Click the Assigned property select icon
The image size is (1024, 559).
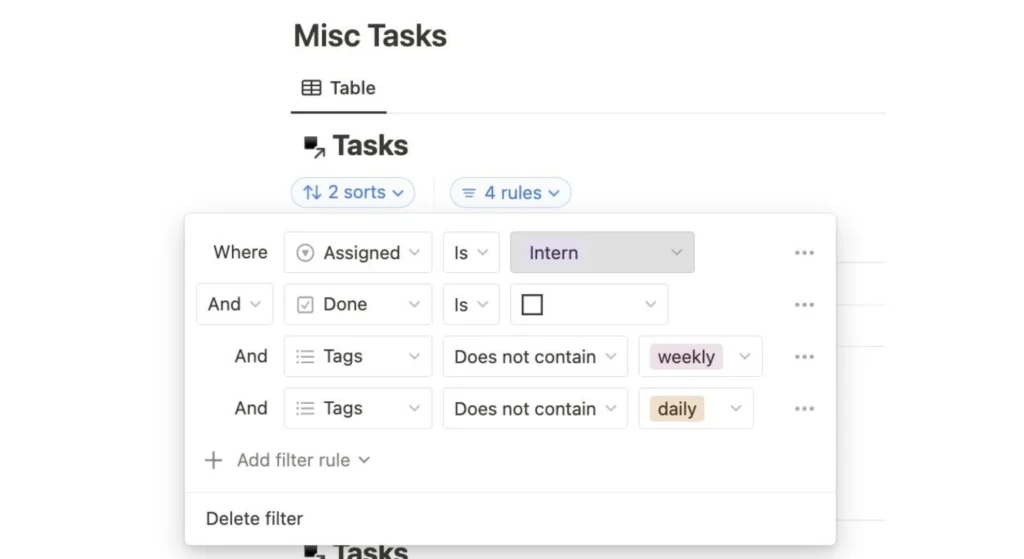click(x=305, y=253)
